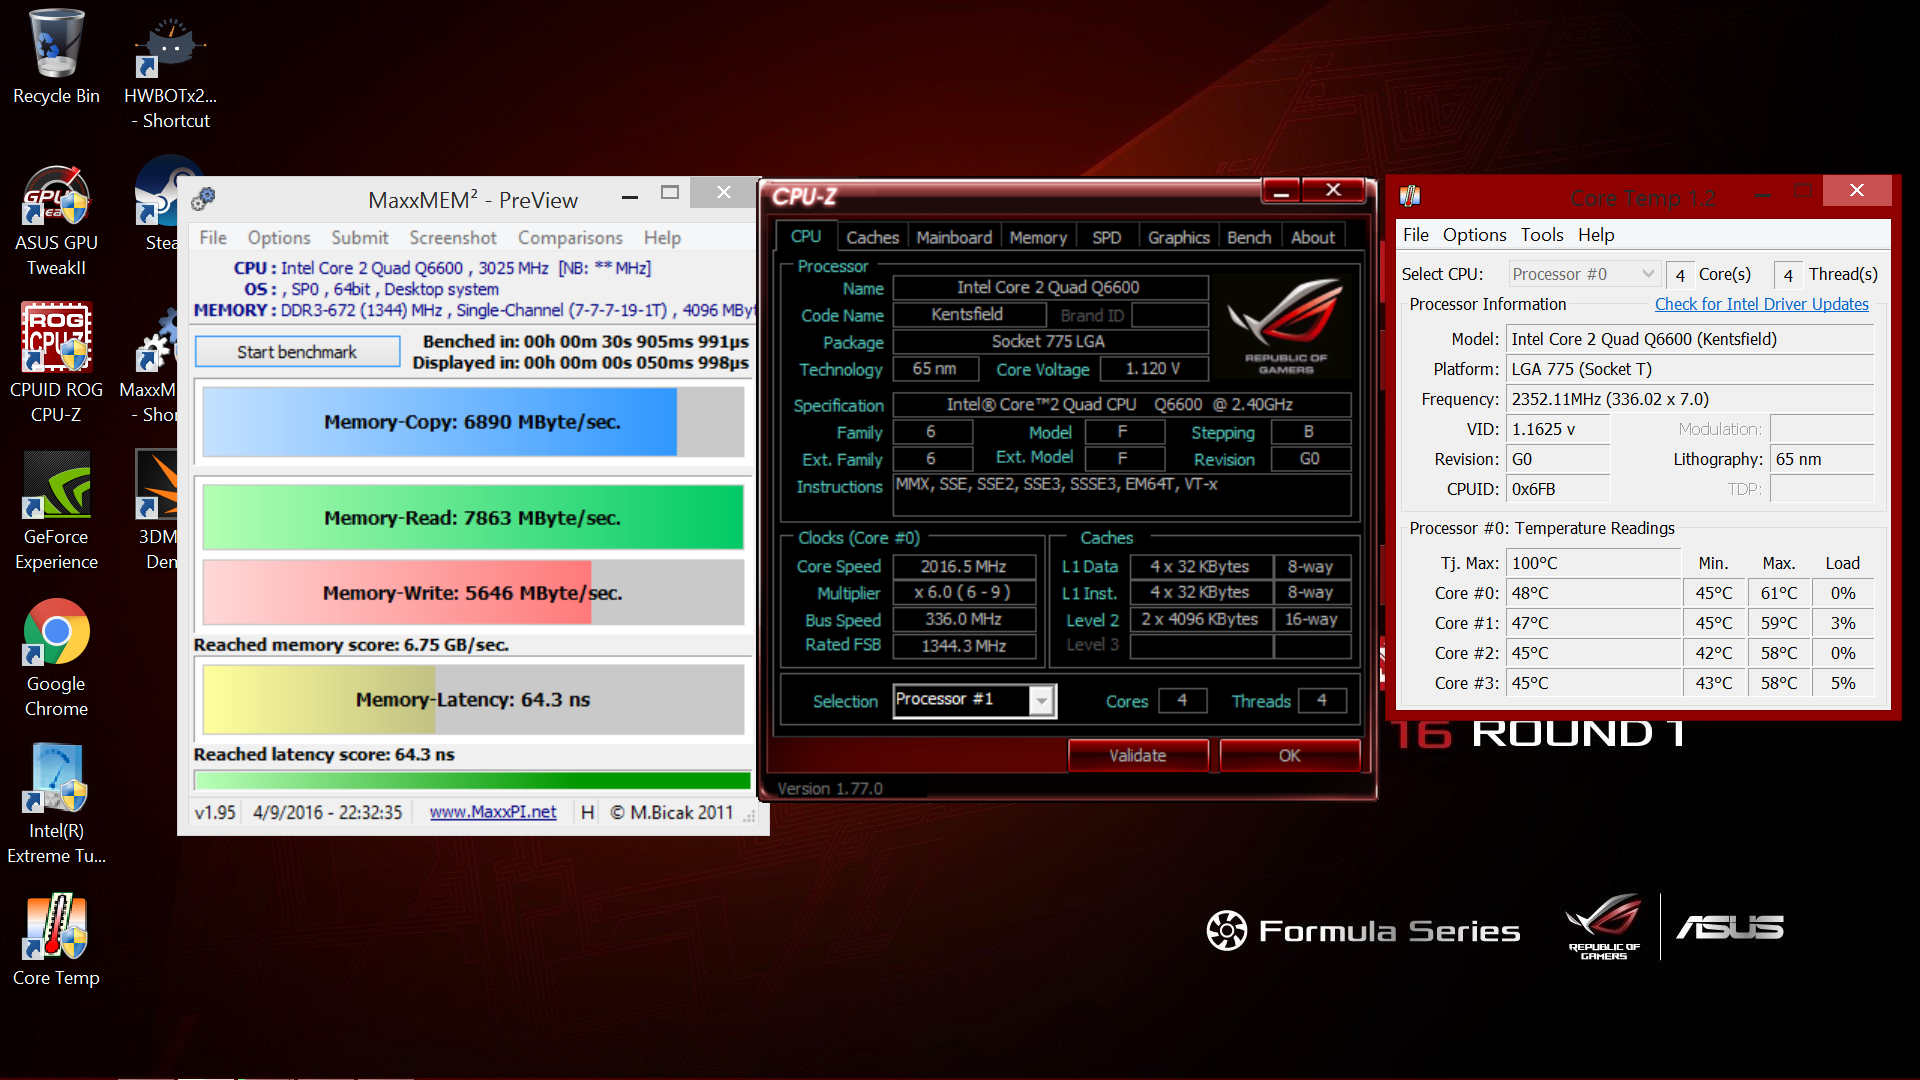
Task: Click Core Temp Frequency value field
Action: click(x=1690, y=399)
